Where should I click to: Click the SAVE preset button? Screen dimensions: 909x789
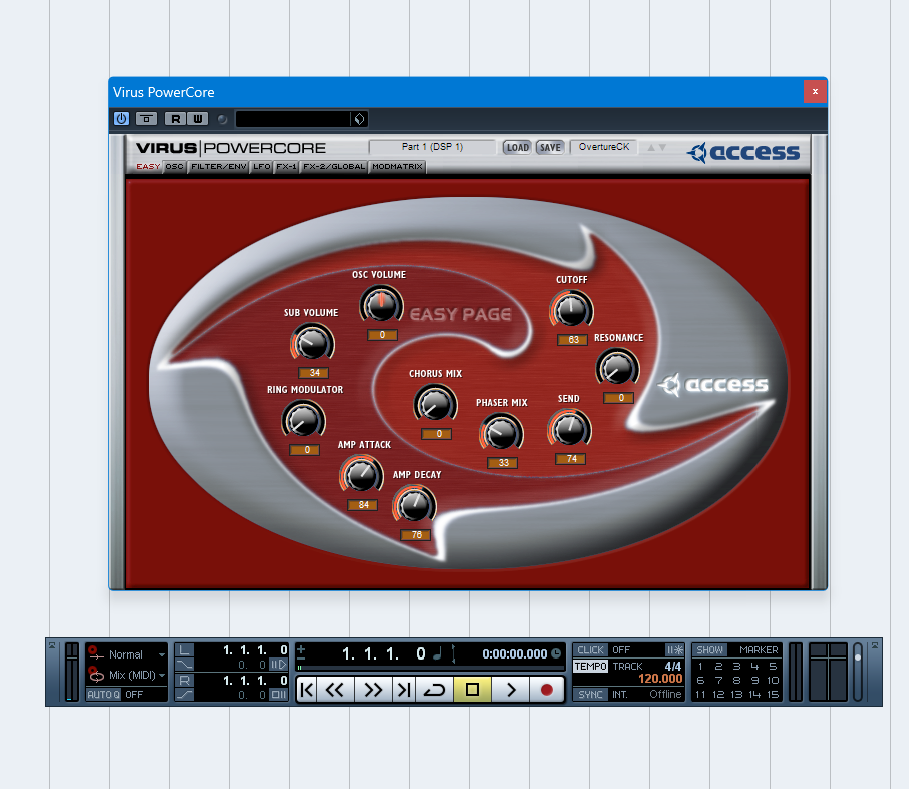pyautogui.click(x=550, y=147)
